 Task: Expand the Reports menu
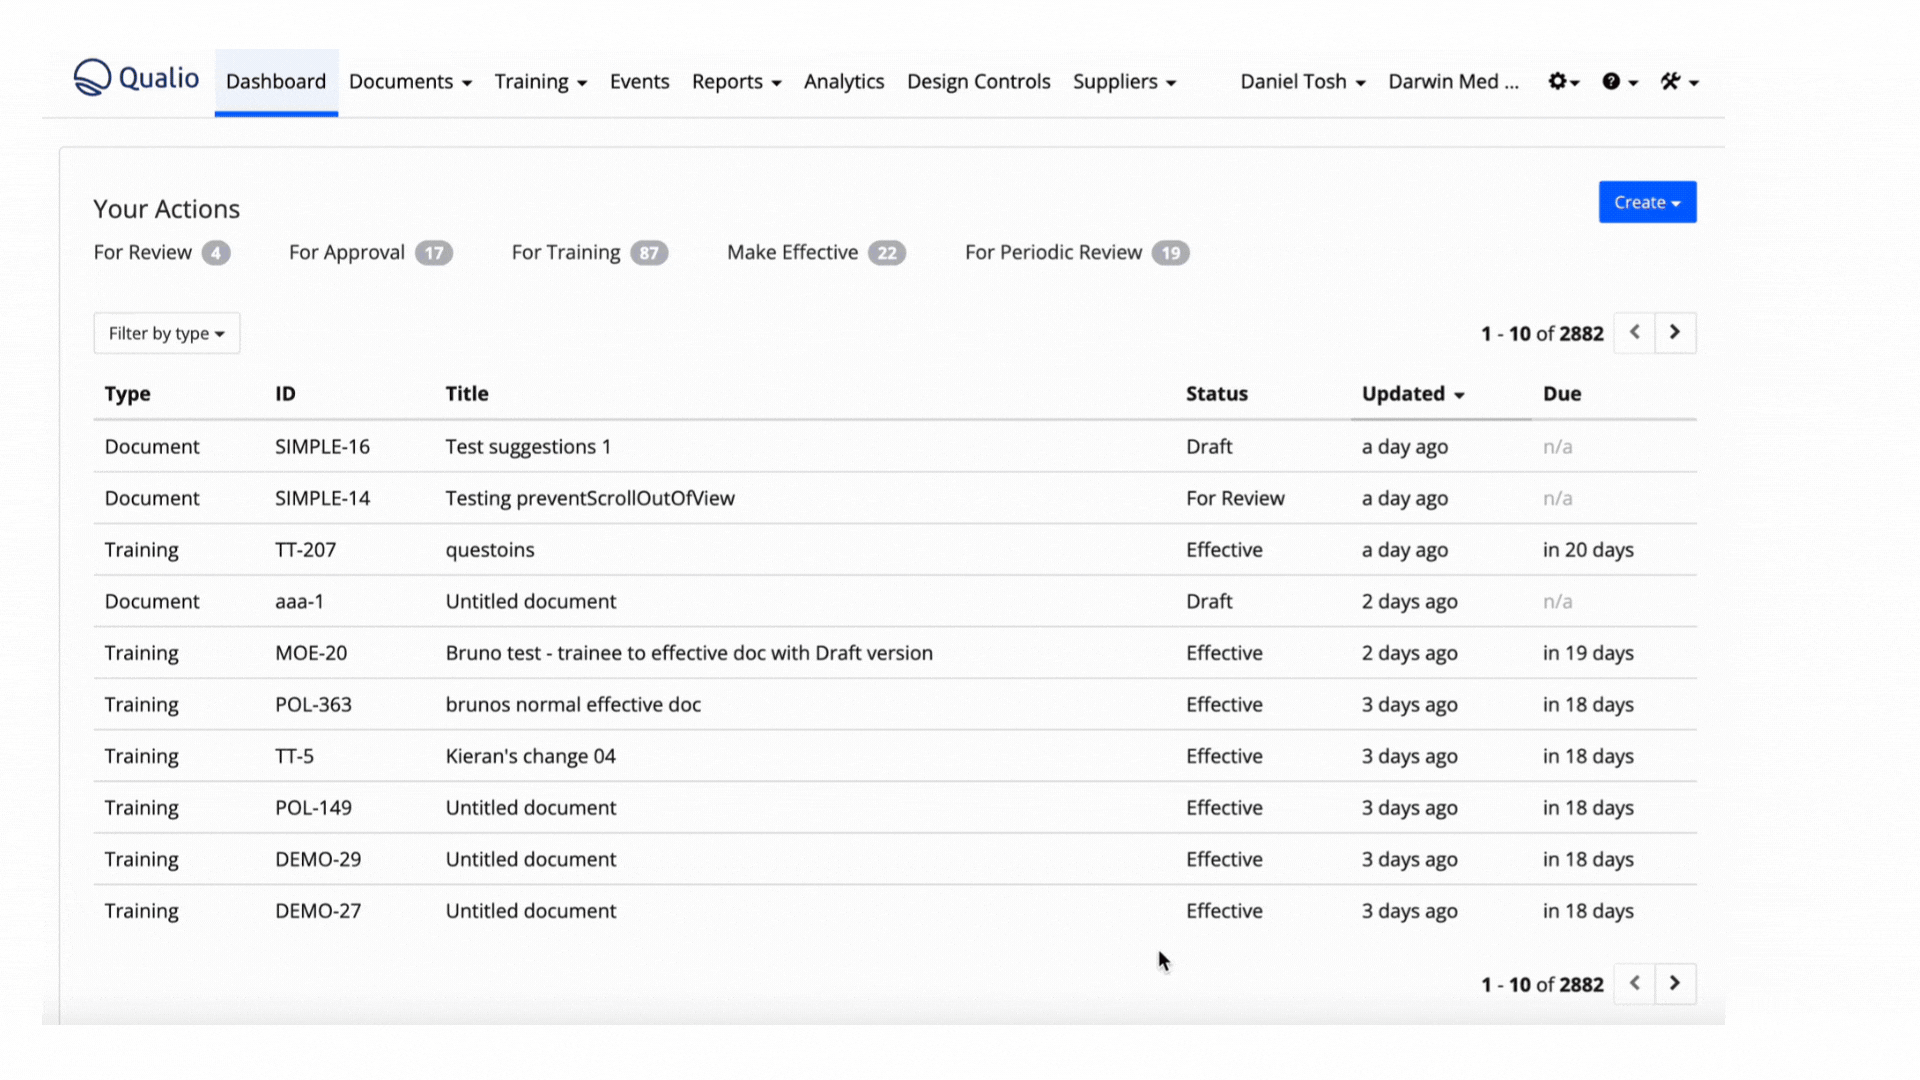pos(736,82)
